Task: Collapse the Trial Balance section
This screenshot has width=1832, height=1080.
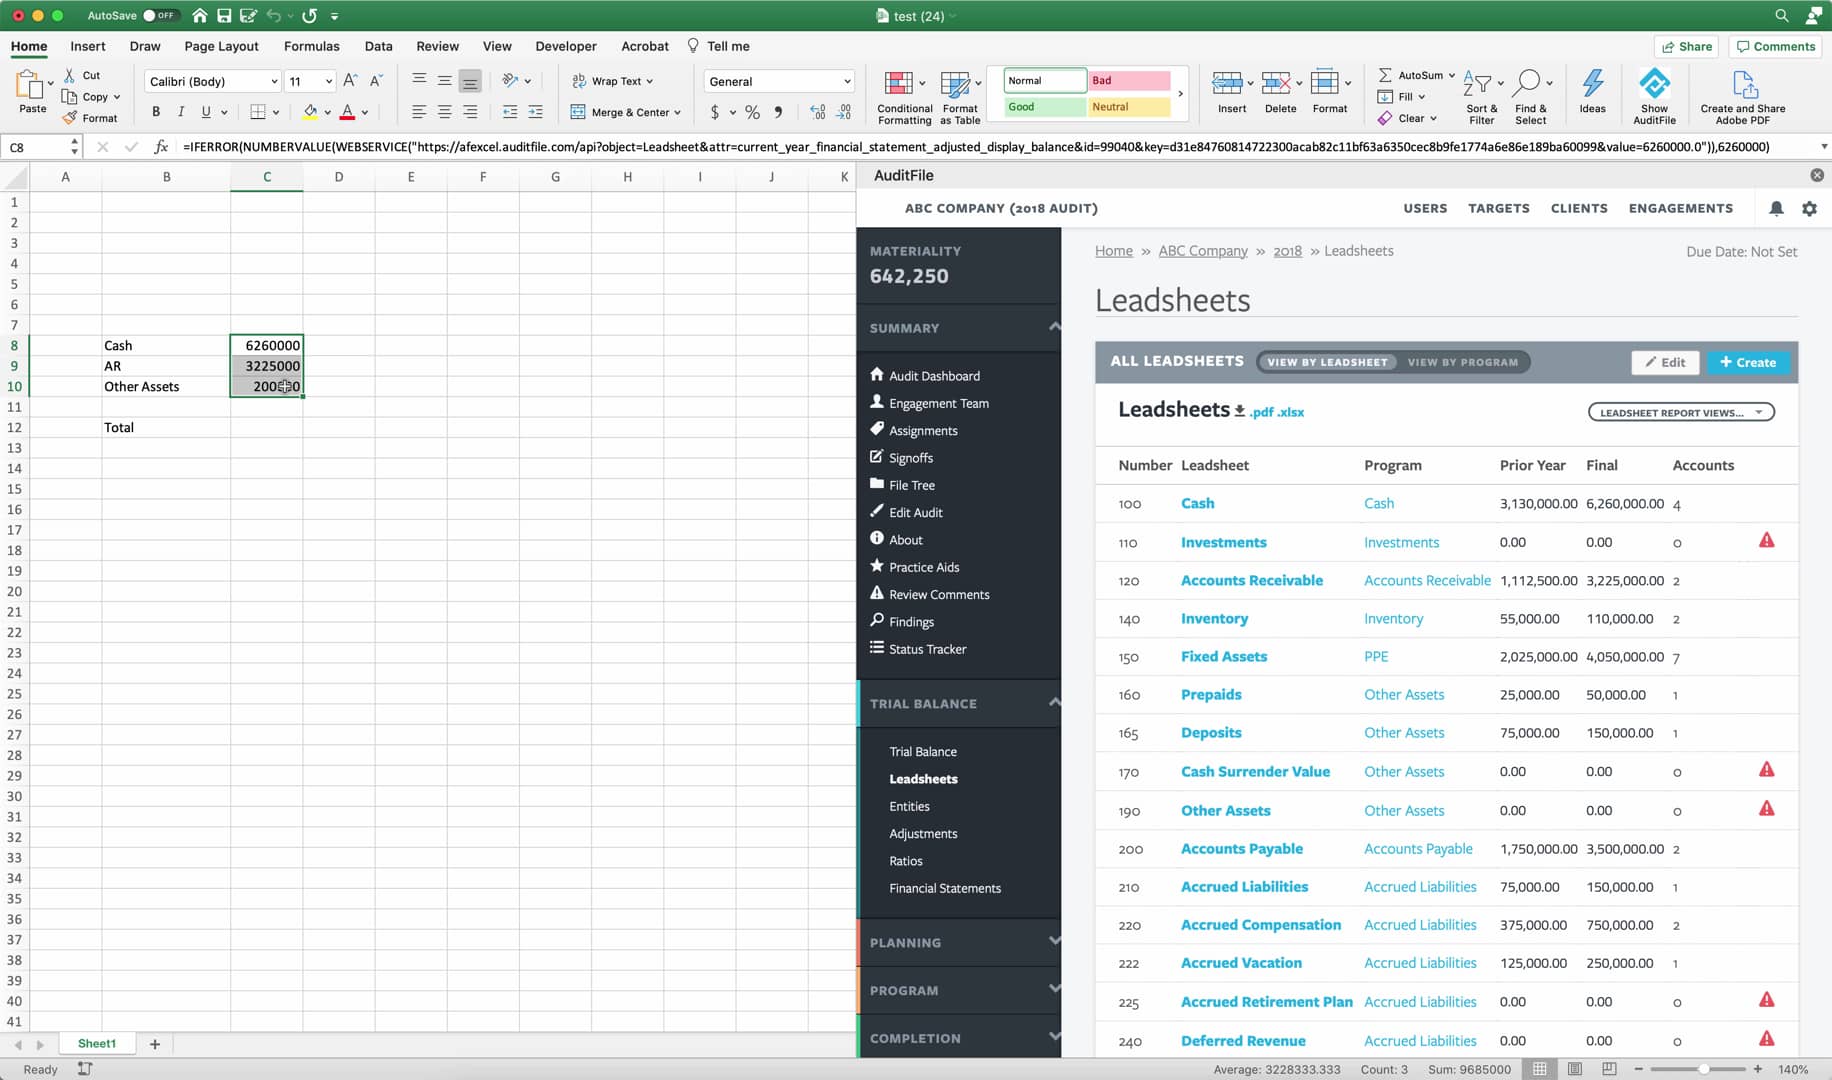Action: coord(1055,703)
